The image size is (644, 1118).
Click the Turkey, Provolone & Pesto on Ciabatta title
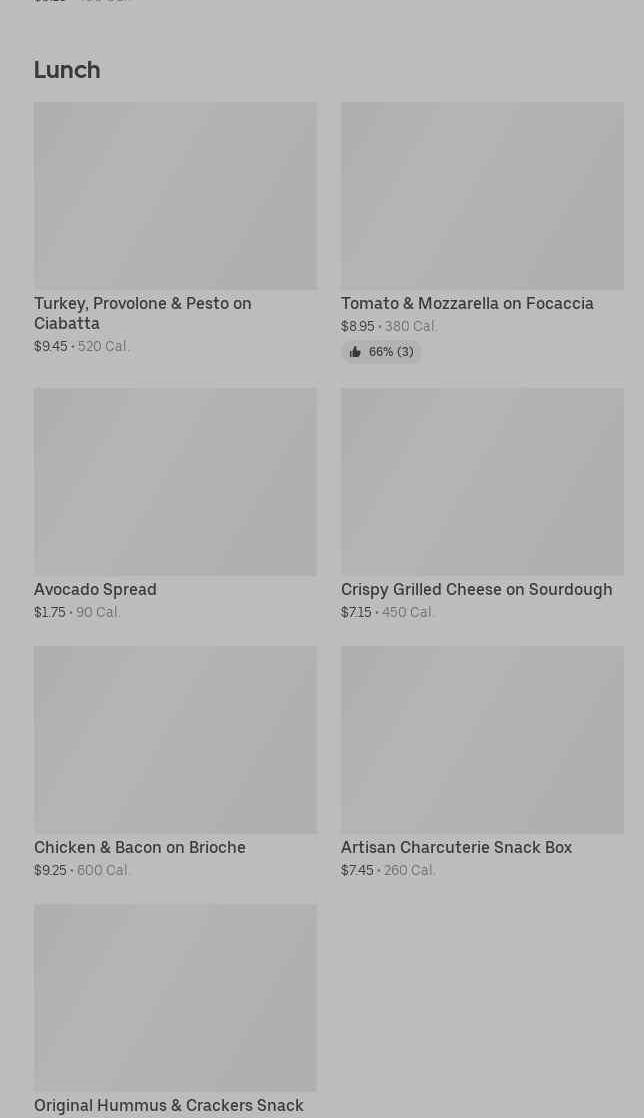142,313
